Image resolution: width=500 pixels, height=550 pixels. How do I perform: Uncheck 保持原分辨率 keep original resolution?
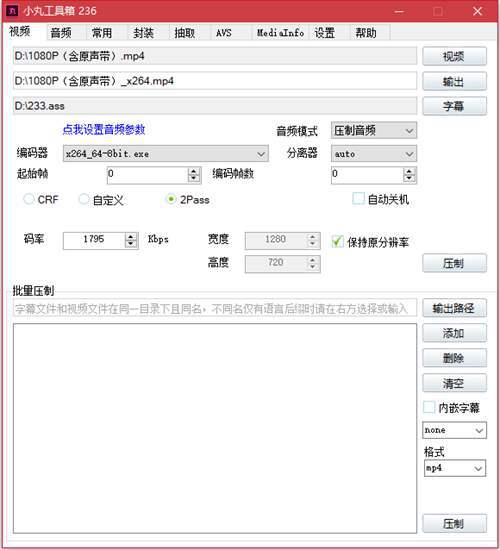337,241
